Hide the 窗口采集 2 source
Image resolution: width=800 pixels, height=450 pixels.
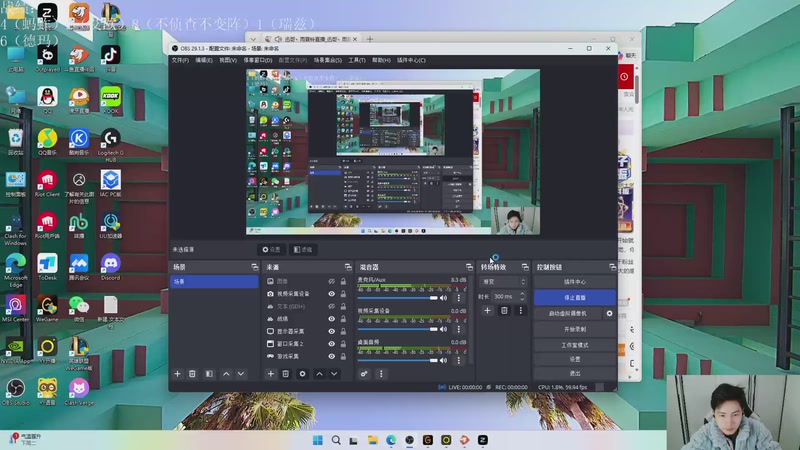point(332,344)
